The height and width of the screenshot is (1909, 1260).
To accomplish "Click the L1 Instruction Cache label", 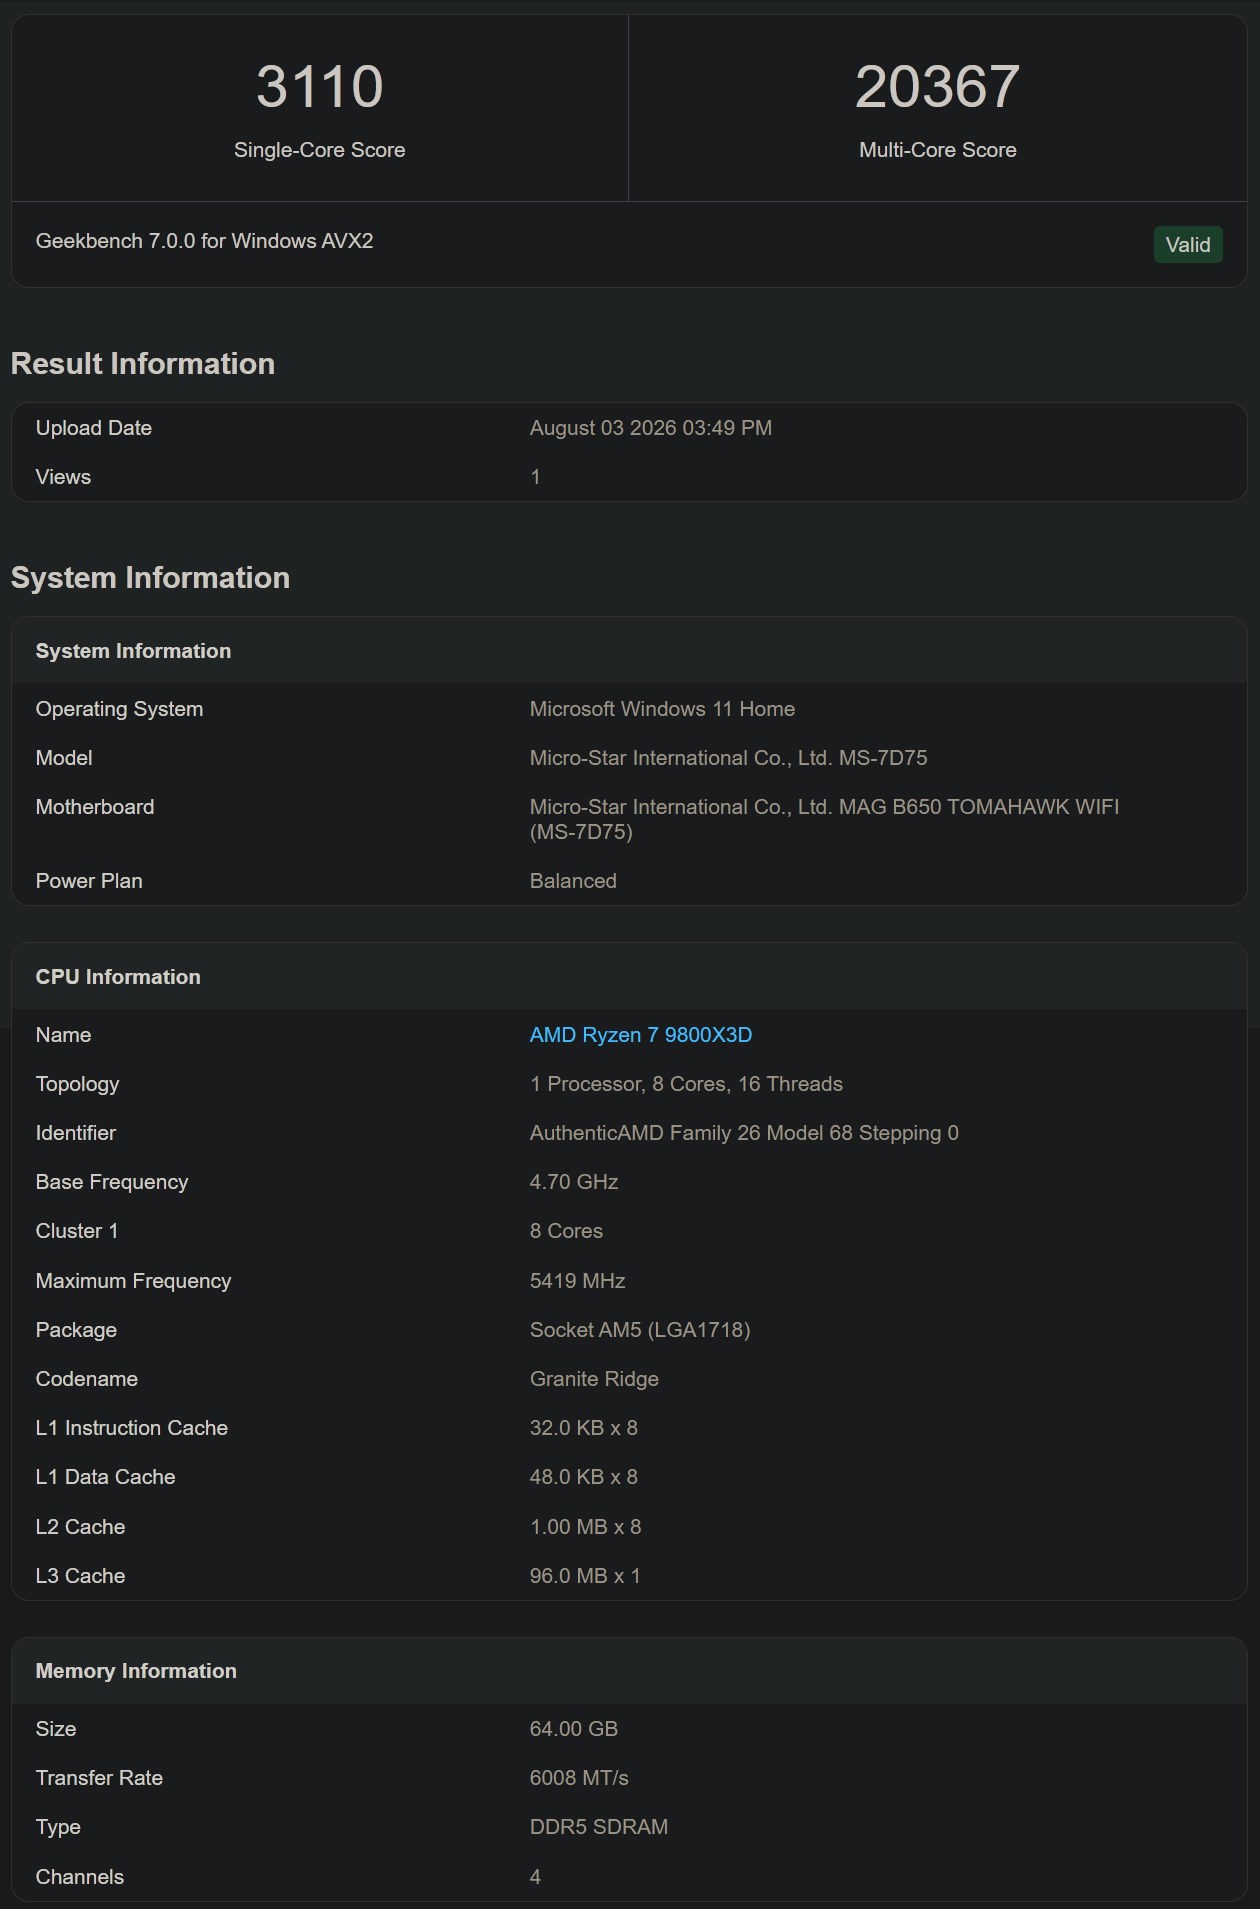I will [132, 1428].
